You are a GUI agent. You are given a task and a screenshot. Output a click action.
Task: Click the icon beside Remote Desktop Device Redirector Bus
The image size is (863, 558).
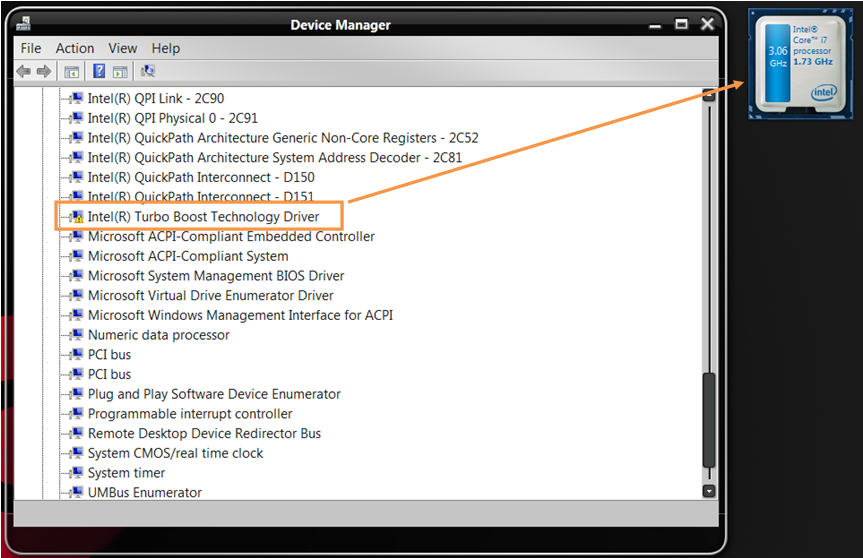(78, 433)
